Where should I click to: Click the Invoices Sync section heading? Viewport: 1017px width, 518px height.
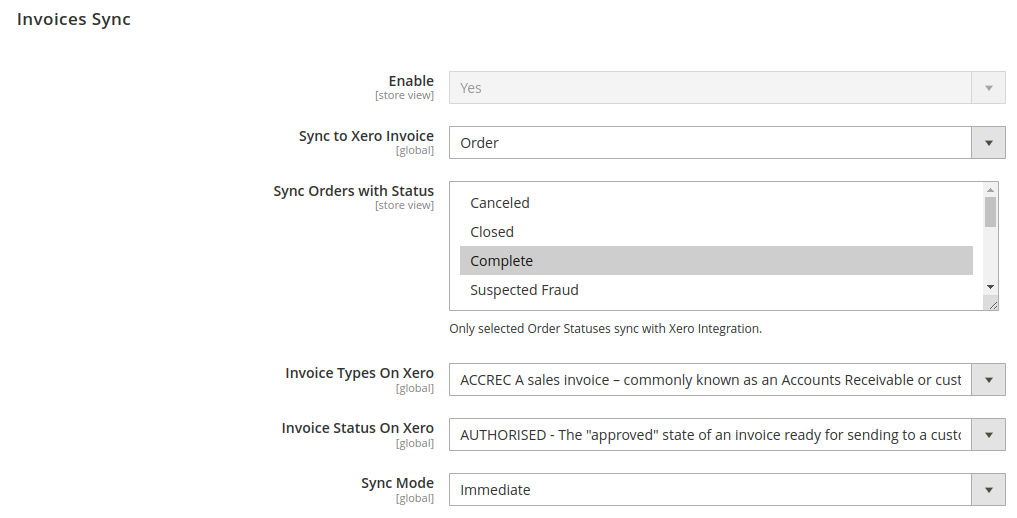(x=74, y=19)
